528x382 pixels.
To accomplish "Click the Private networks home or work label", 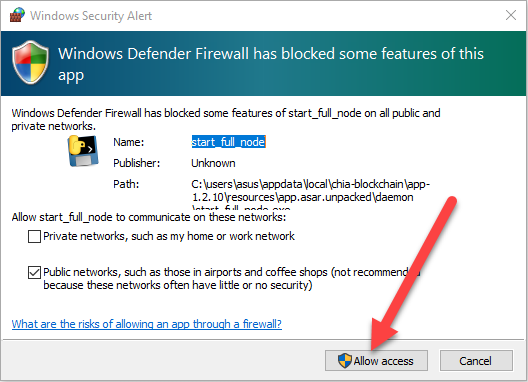I will click(x=169, y=236).
